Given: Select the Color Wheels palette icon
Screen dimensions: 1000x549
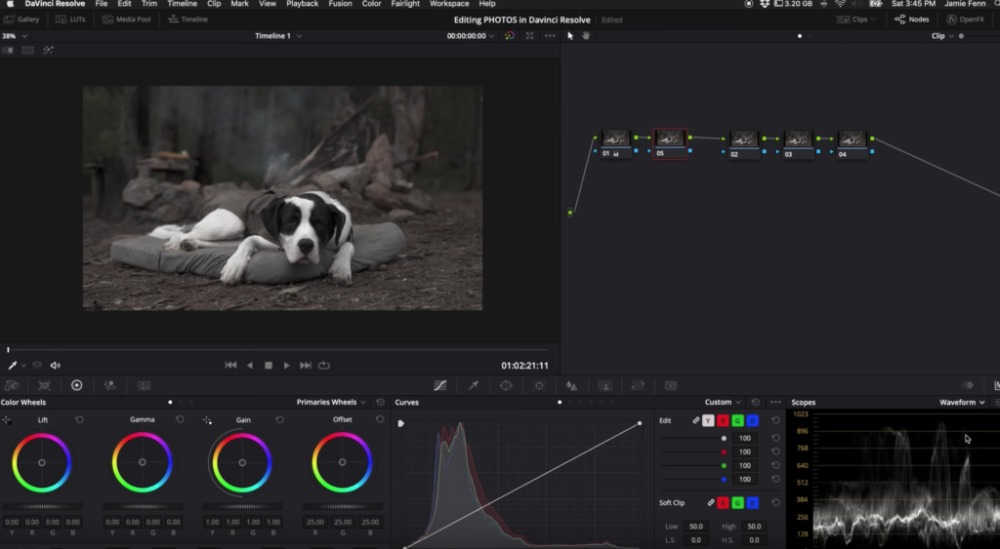Looking at the screenshot, I should click(x=77, y=385).
